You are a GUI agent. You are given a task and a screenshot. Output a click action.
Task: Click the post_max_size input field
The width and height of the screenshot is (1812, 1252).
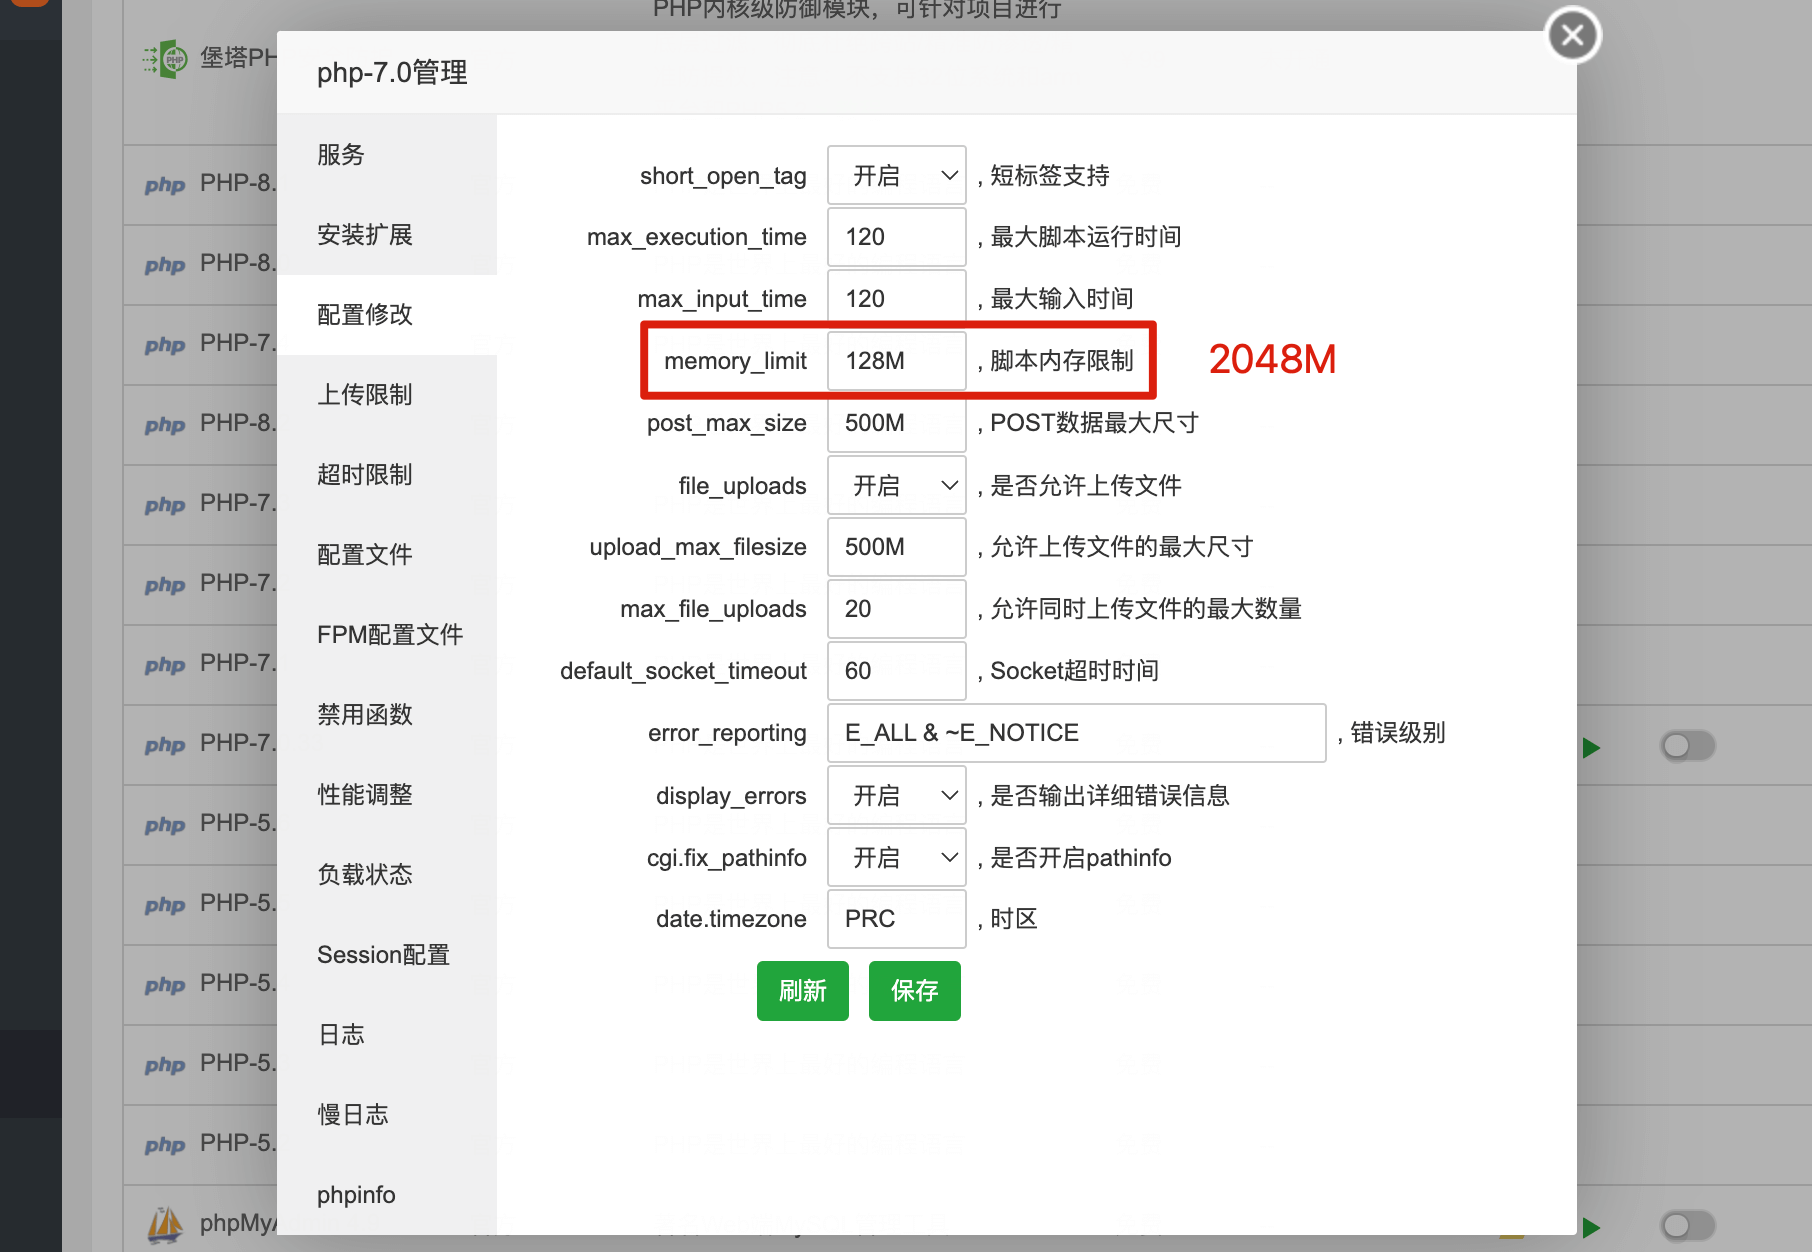point(897,423)
